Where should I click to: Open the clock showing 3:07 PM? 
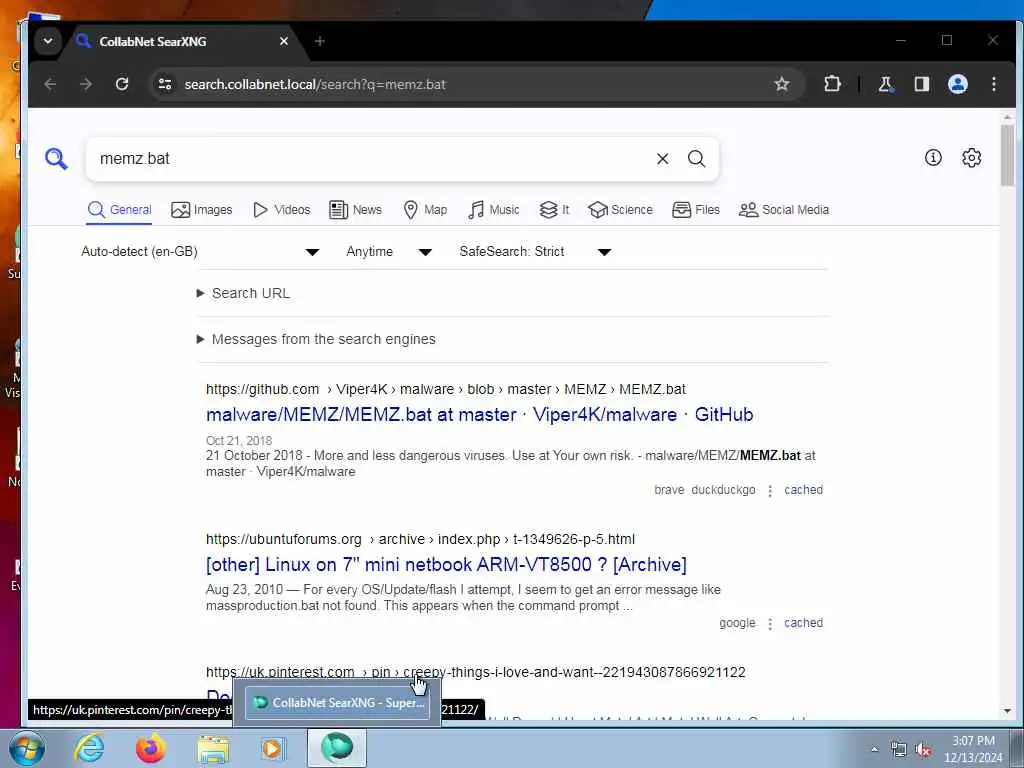coord(973,749)
